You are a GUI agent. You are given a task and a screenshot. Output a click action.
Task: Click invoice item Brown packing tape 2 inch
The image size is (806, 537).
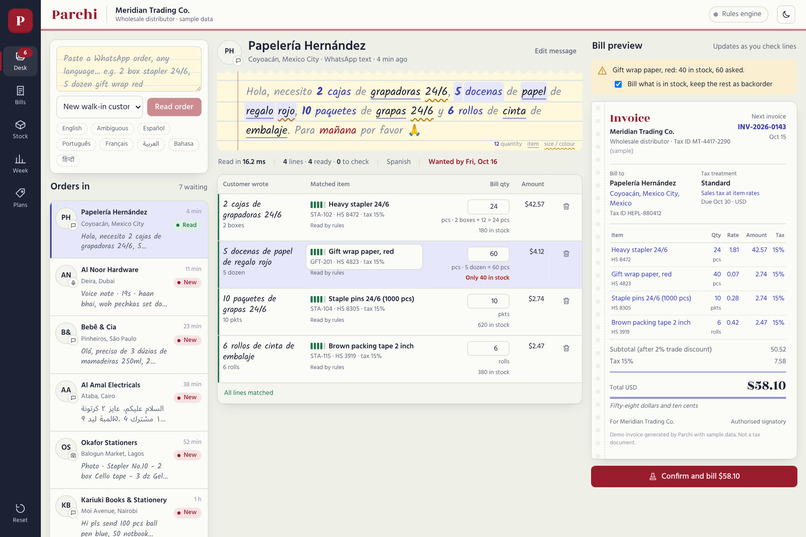651,323
